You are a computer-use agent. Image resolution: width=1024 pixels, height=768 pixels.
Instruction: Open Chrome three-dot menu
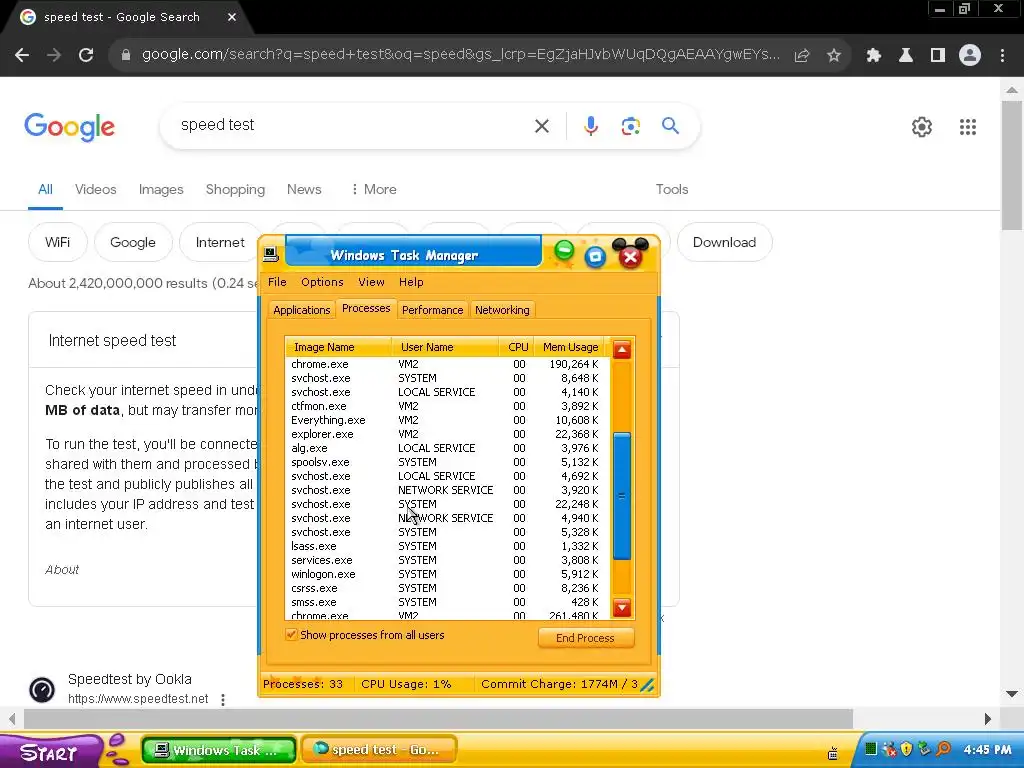pyautogui.click(x=1002, y=56)
